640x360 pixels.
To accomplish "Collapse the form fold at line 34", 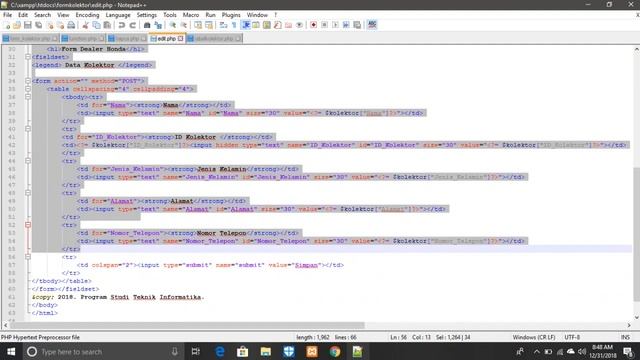I will (28, 81).
